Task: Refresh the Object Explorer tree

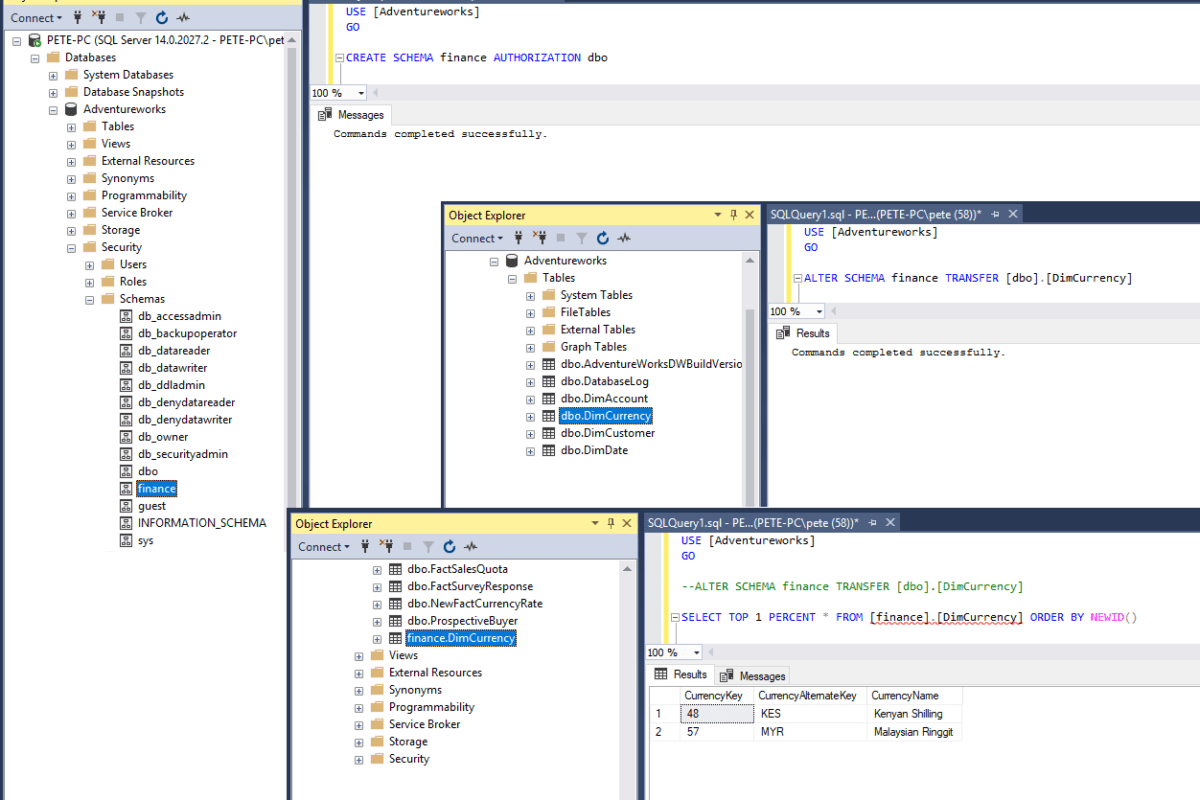Action: [x=161, y=17]
